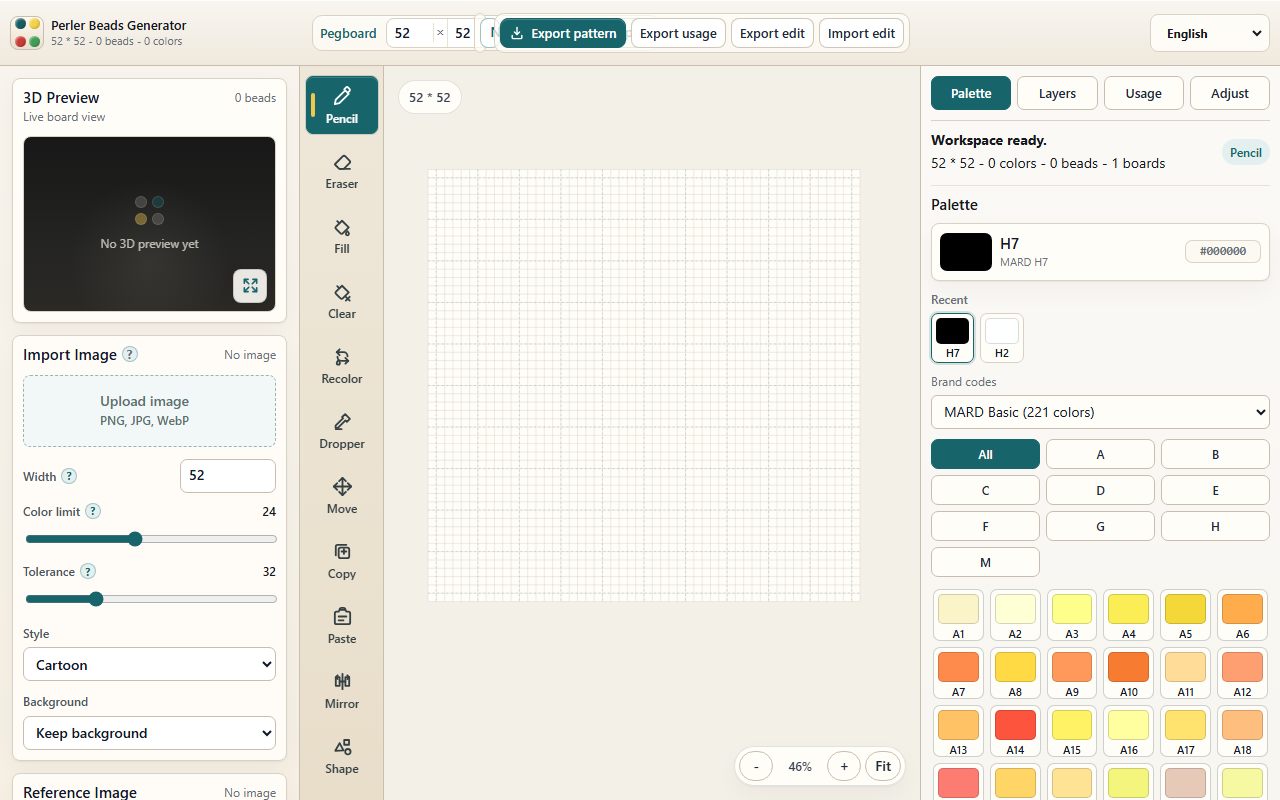
Task: Switch to the Palette tab
Action: [971, 93]
